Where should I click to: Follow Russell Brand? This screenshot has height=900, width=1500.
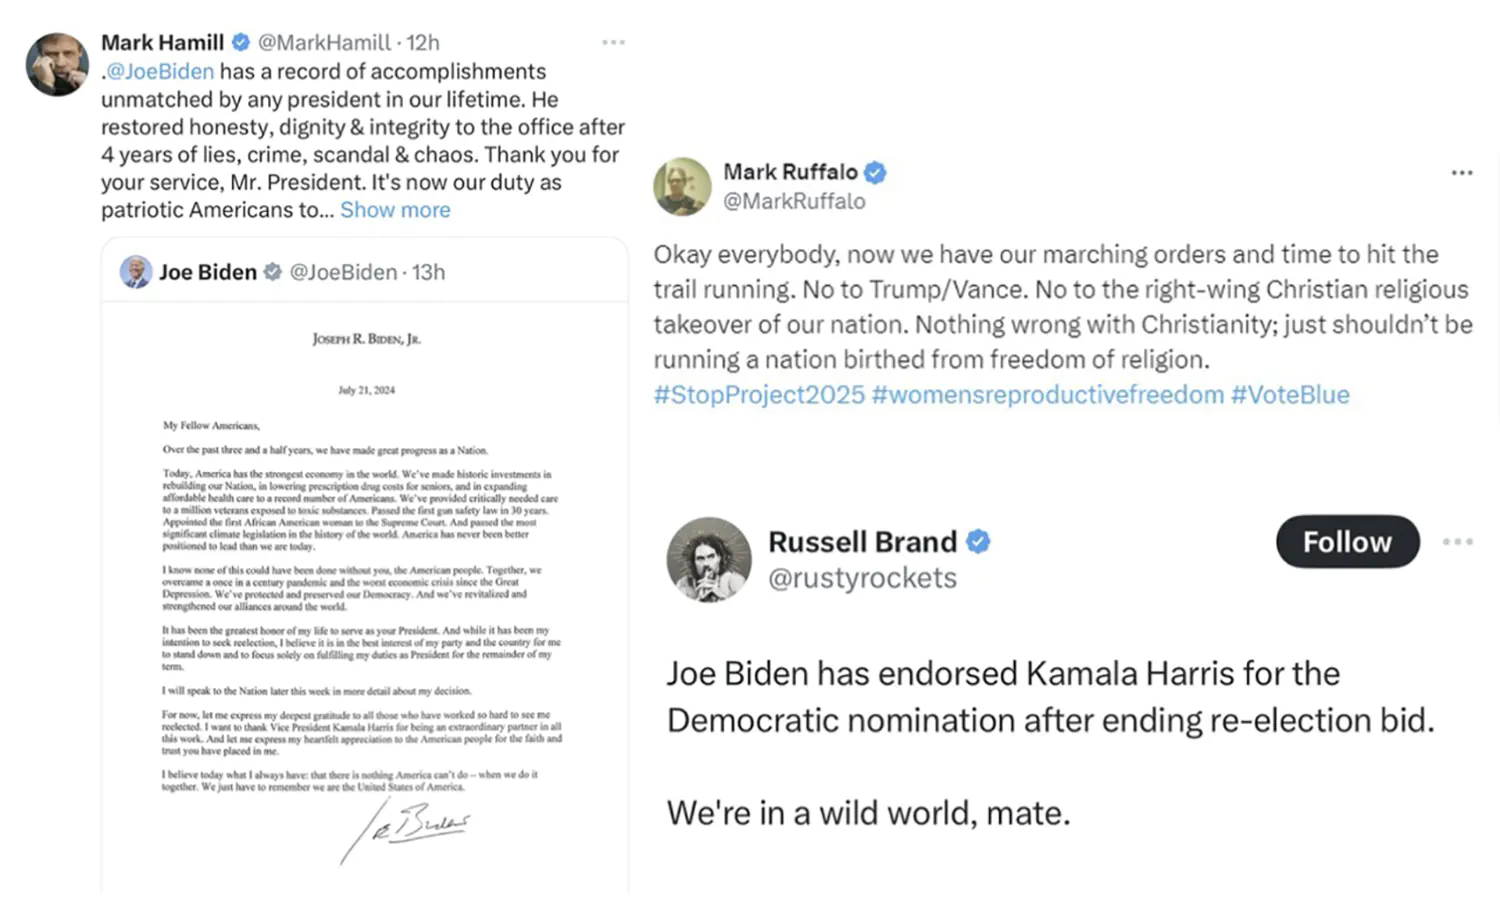point(1347,542)
